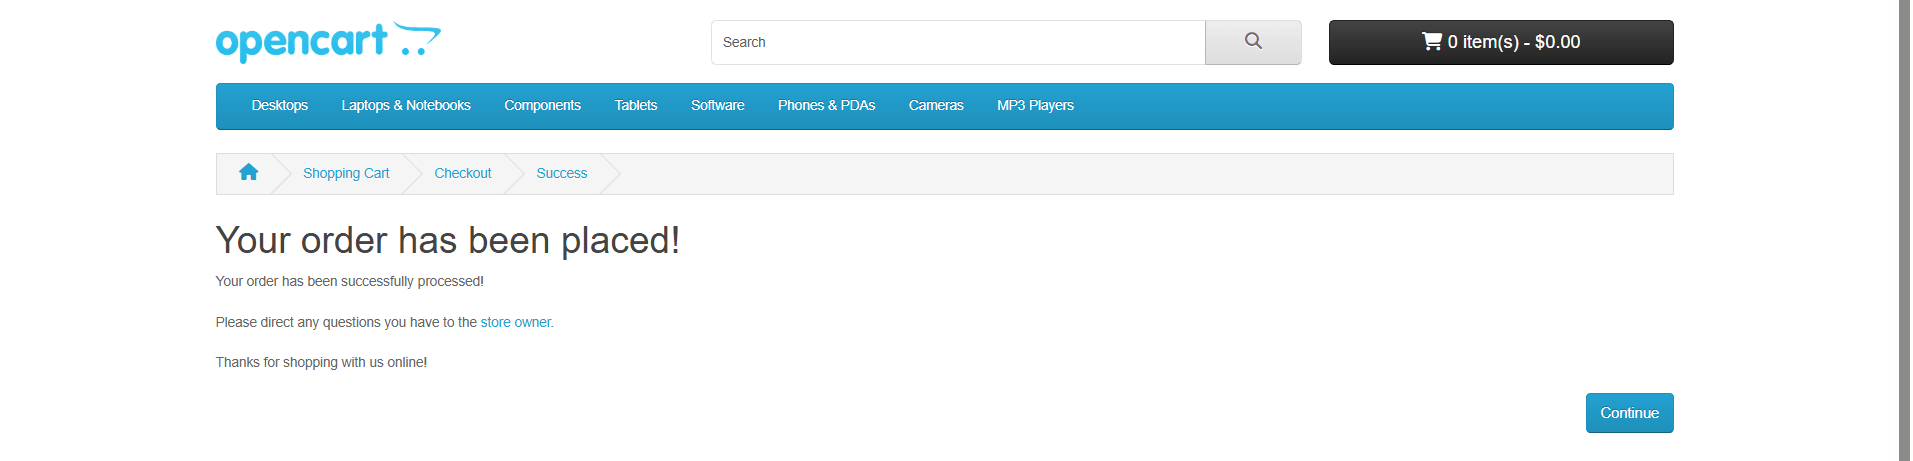Click the vertical scrollbar on the right
The height and width of the screenshot is (461, 1913).
point(1906,230)
